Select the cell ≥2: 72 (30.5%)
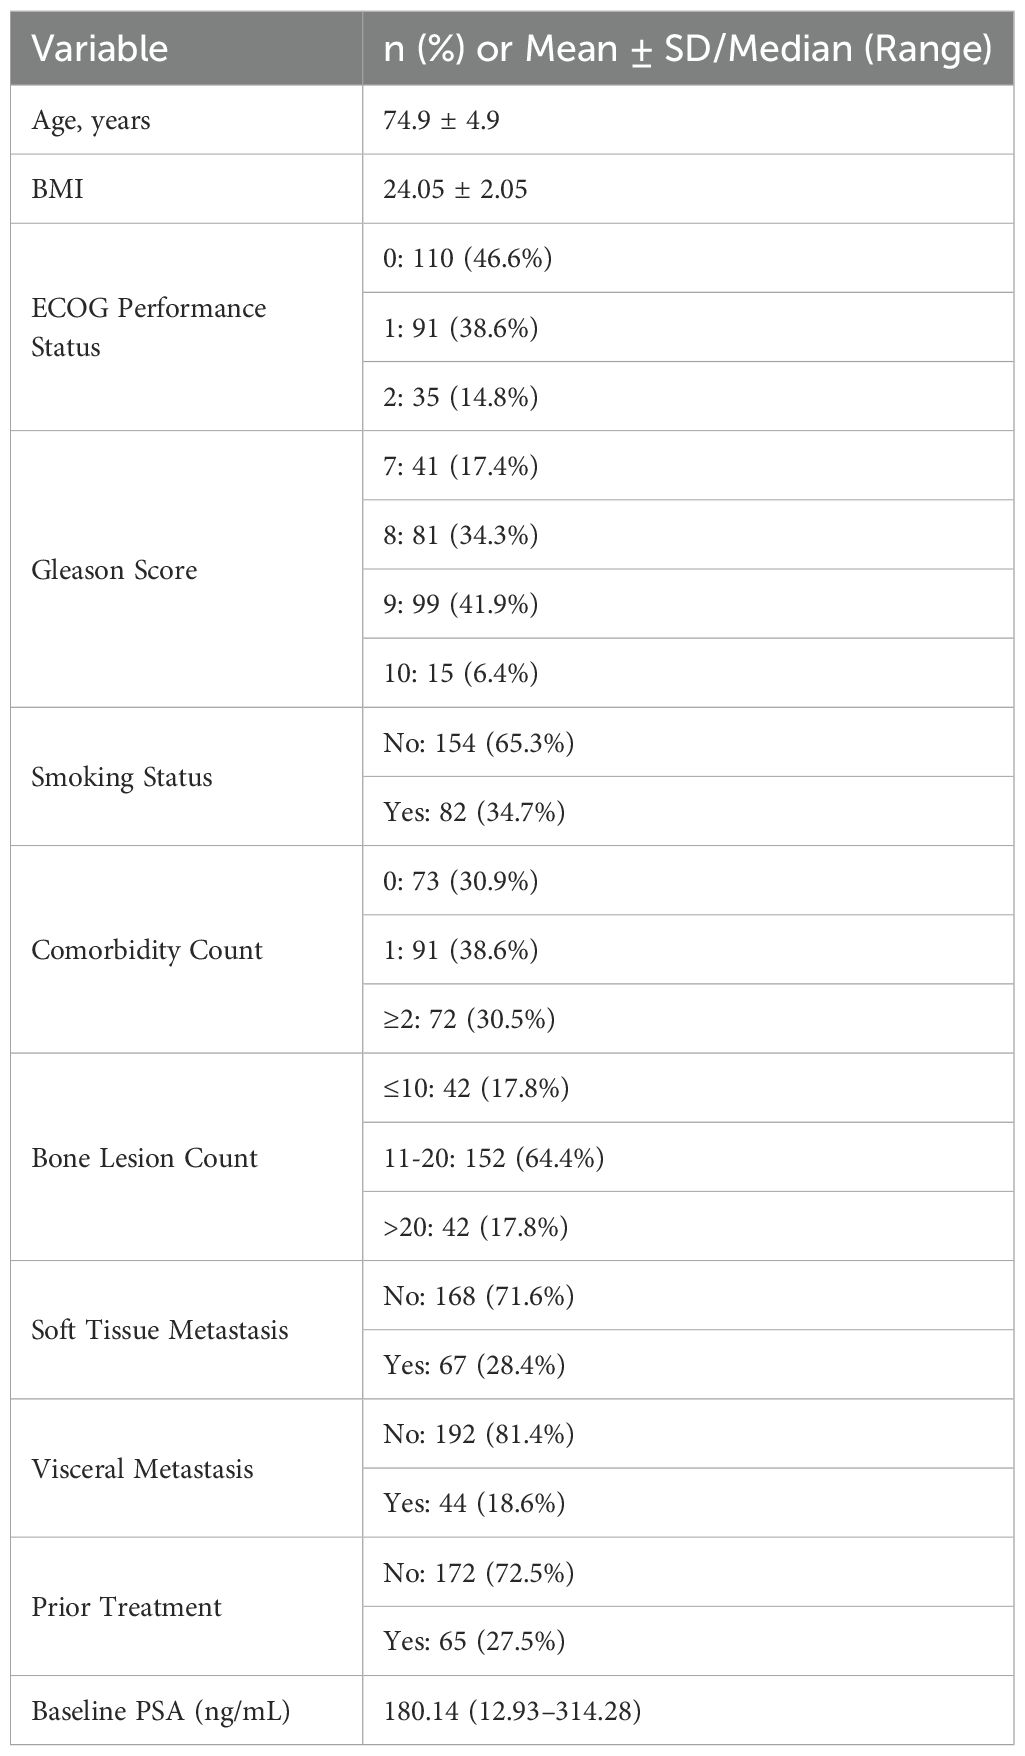 [x=469, y=1019]
